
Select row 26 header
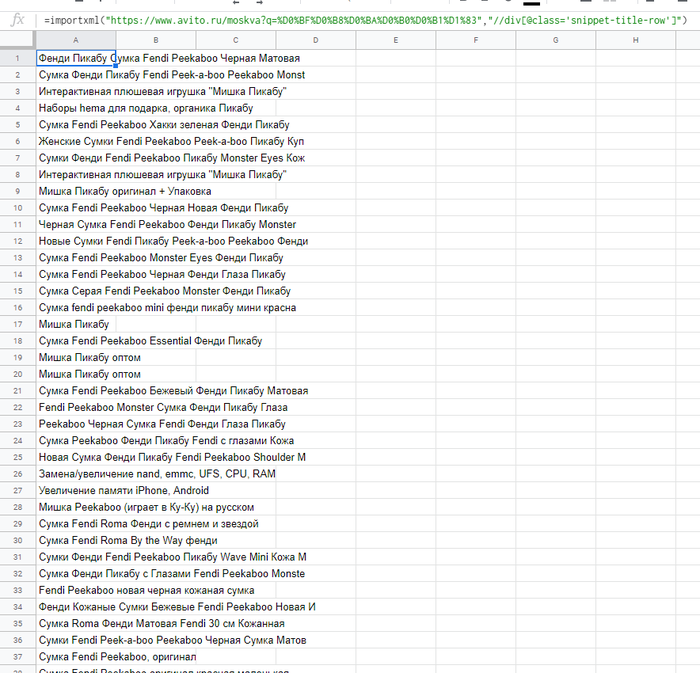(17, 473)
